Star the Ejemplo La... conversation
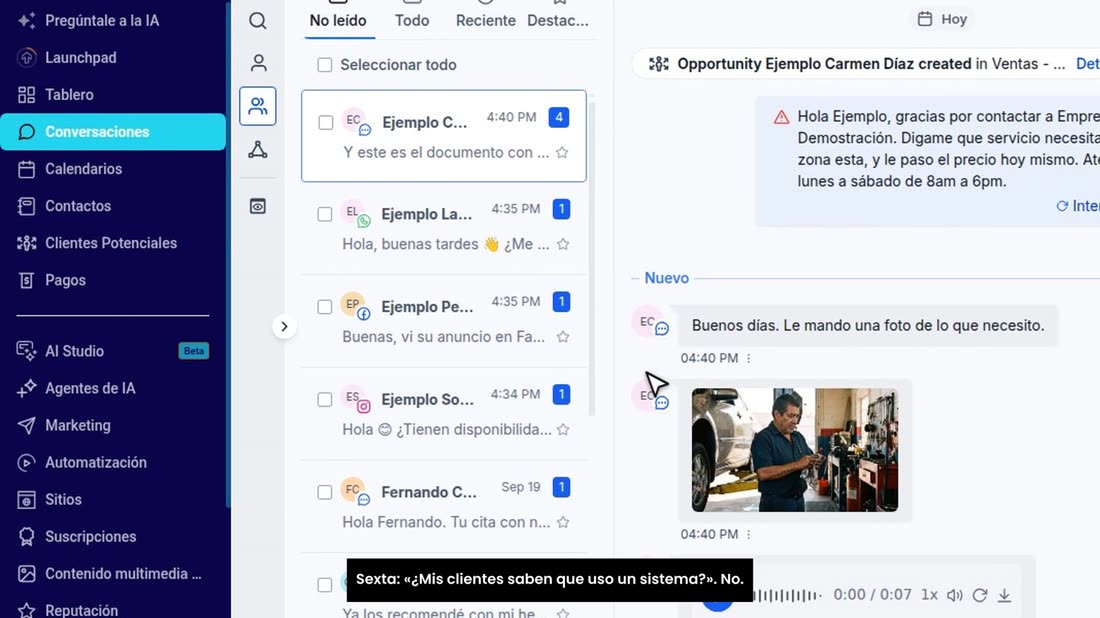 [563, 244]
